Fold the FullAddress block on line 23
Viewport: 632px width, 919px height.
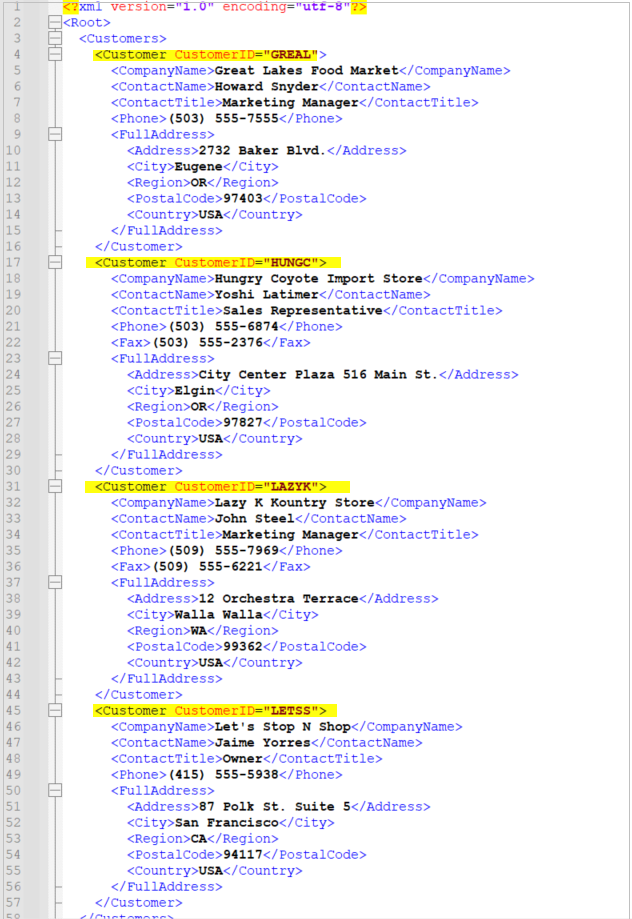pos(54,358)
